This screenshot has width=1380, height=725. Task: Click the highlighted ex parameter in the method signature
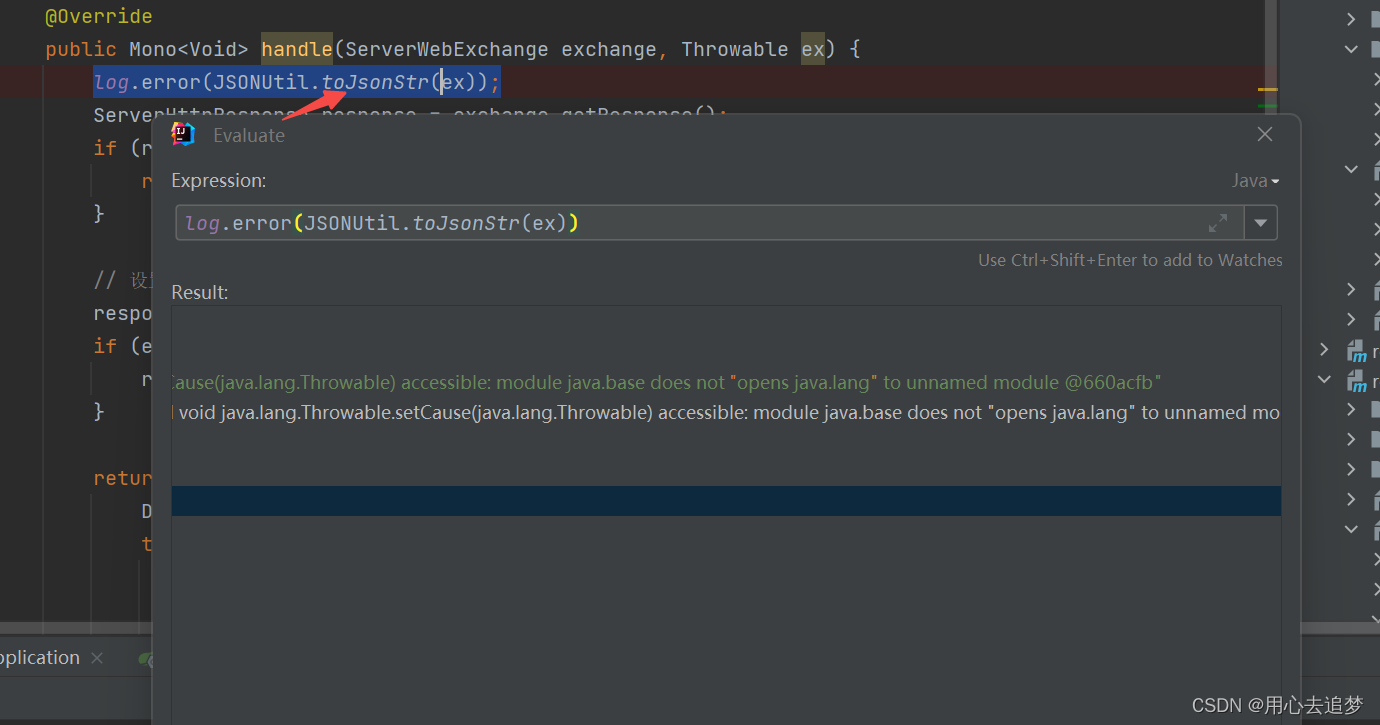coord(813,49)
